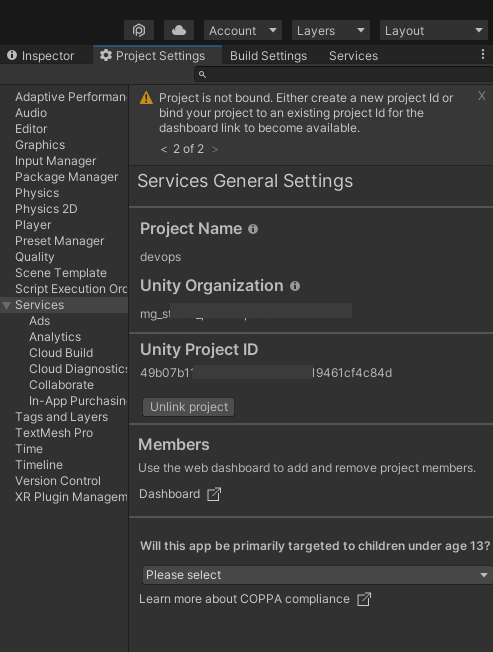Click the Unlink project button
Viewport: 493px width, 652px height.
189,407
